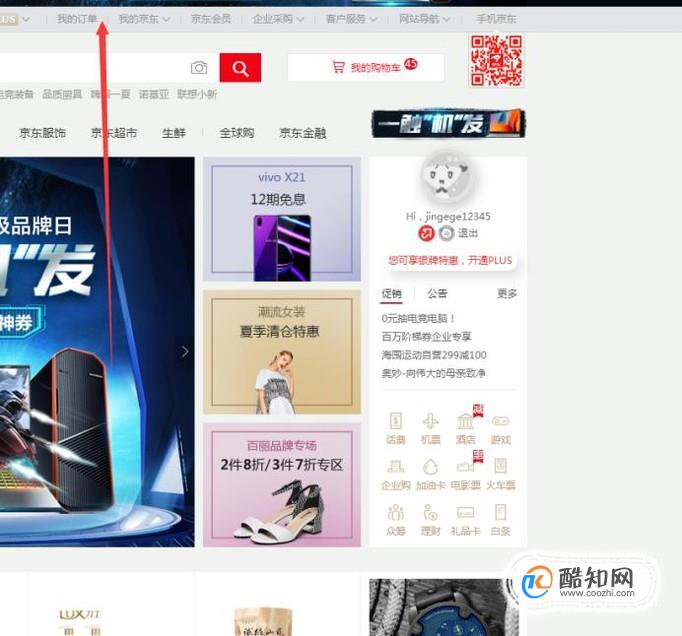Click the JD dog user avatar

[x=447, y=177]
